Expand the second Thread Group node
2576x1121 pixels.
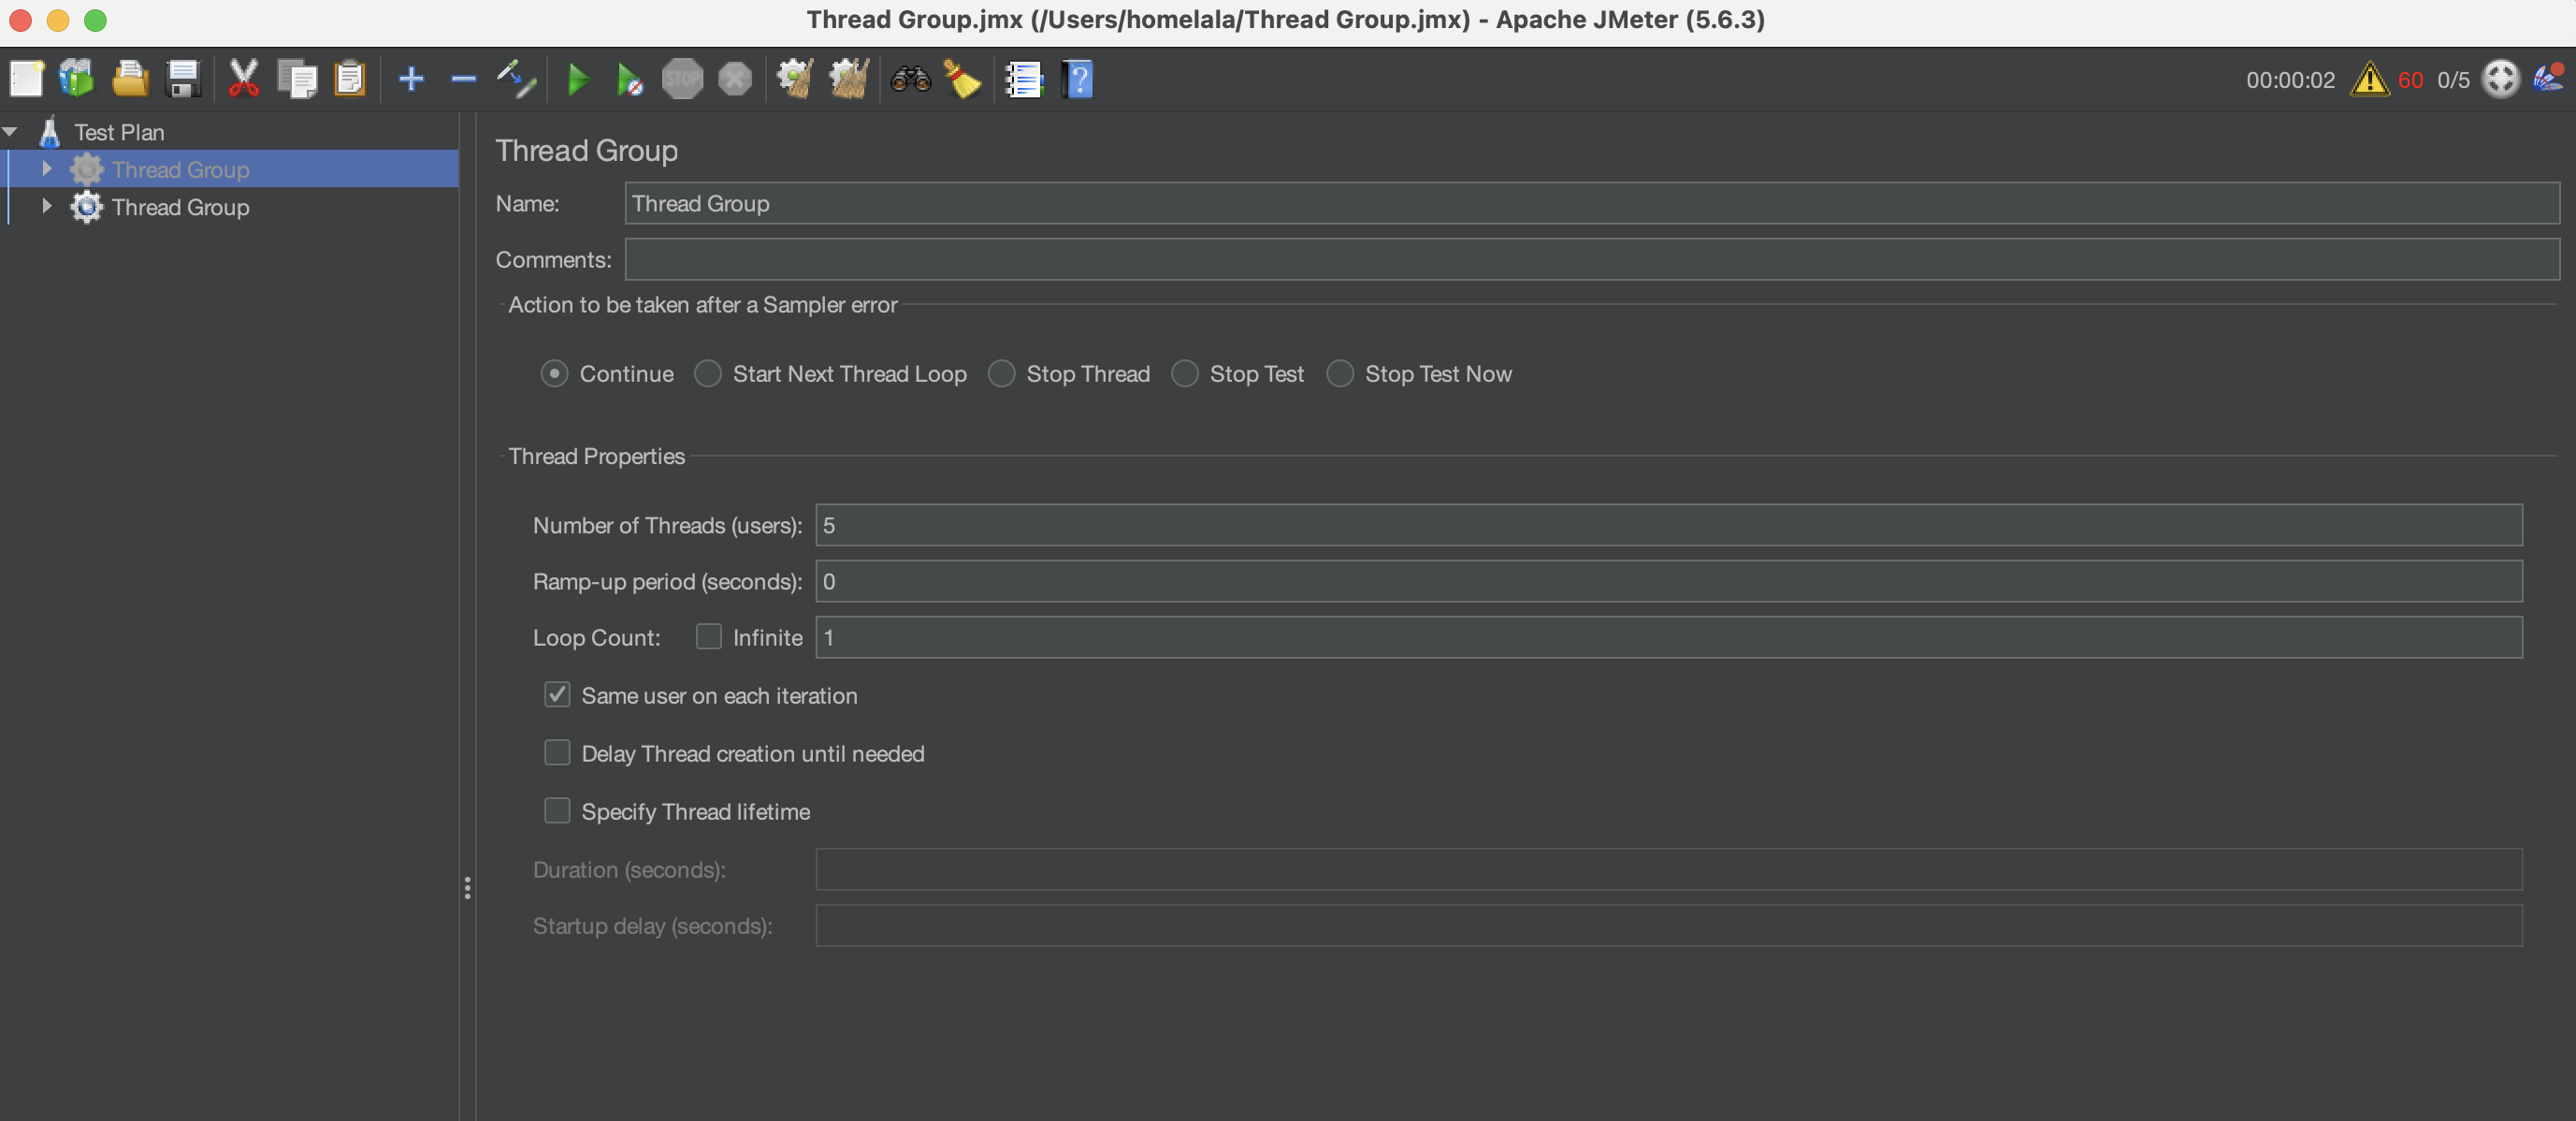click(x=46, y=206)
